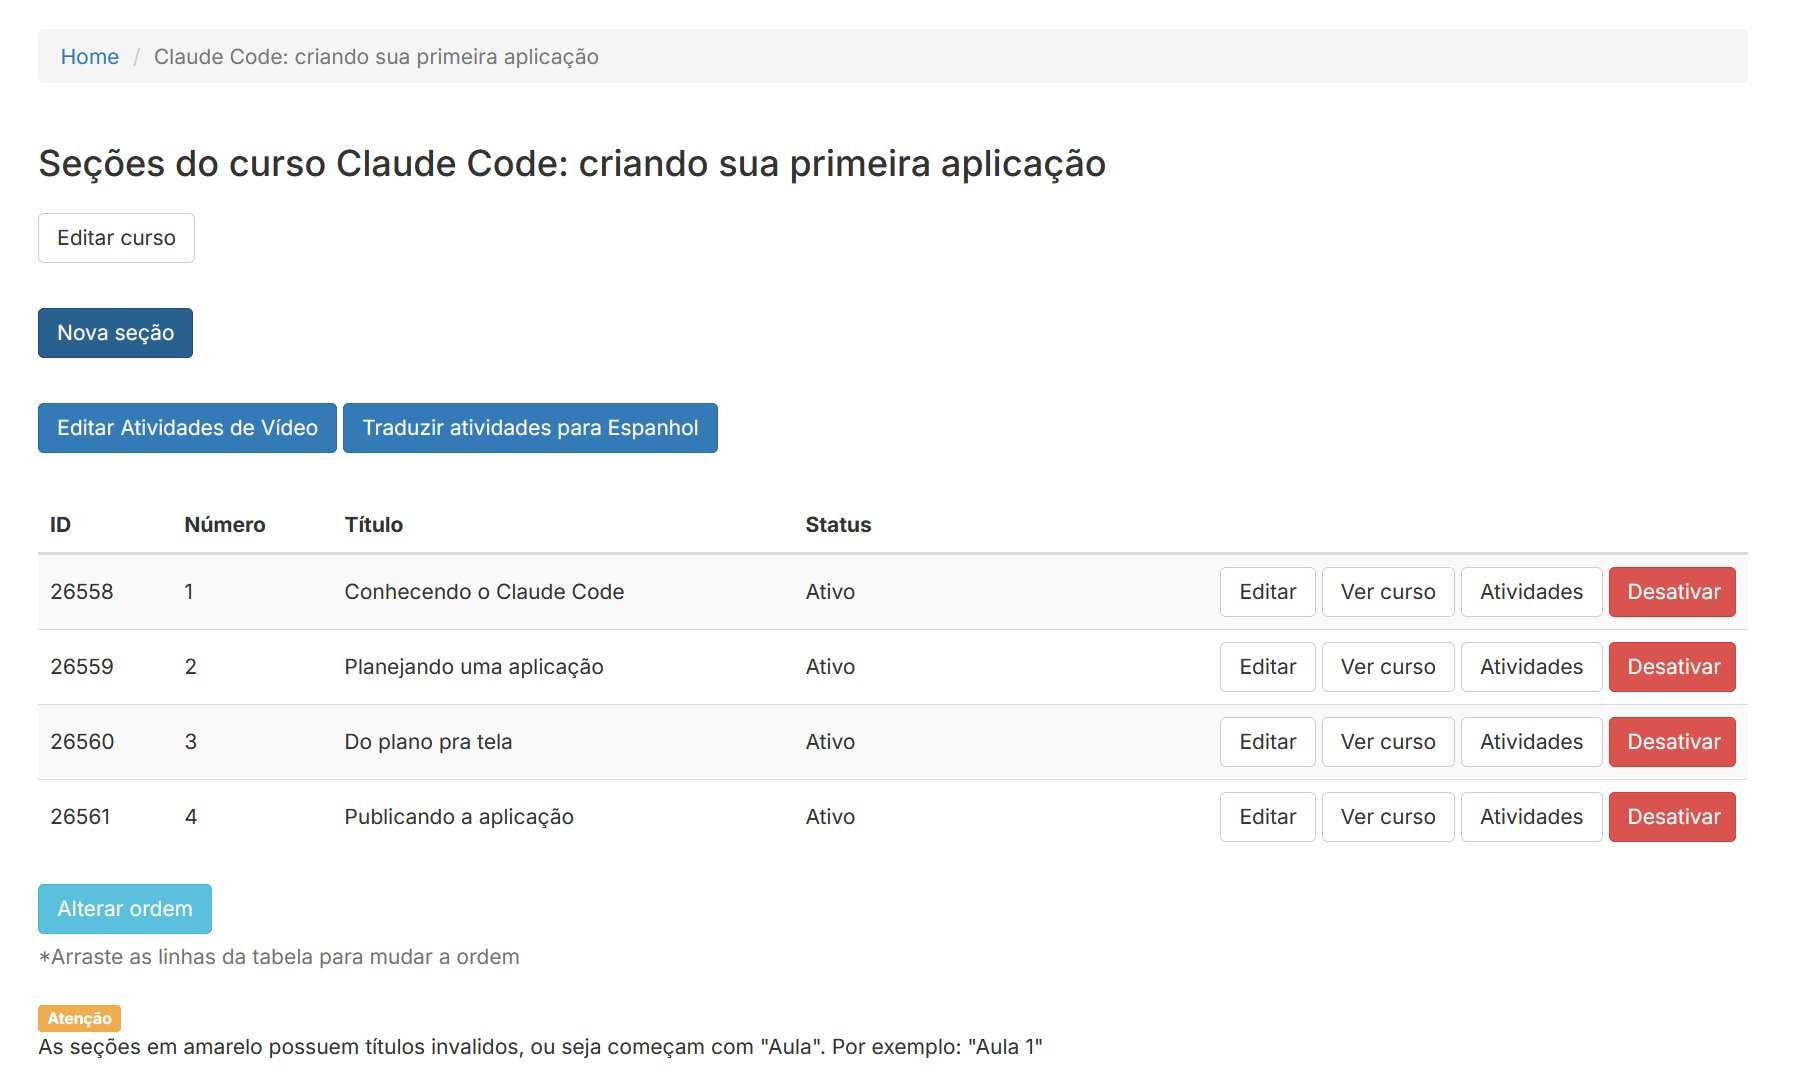Click Ativo status of section 26558
The image size is (1802, 1092).
coord(830,592)
